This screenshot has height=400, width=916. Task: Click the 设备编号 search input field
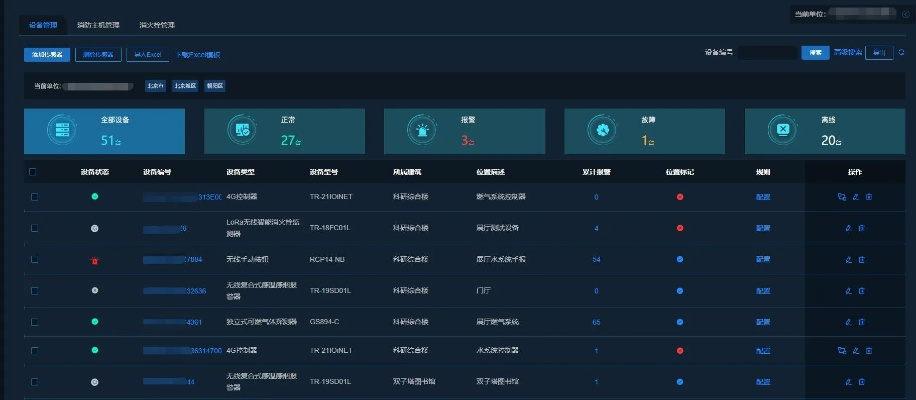(767, 53)
